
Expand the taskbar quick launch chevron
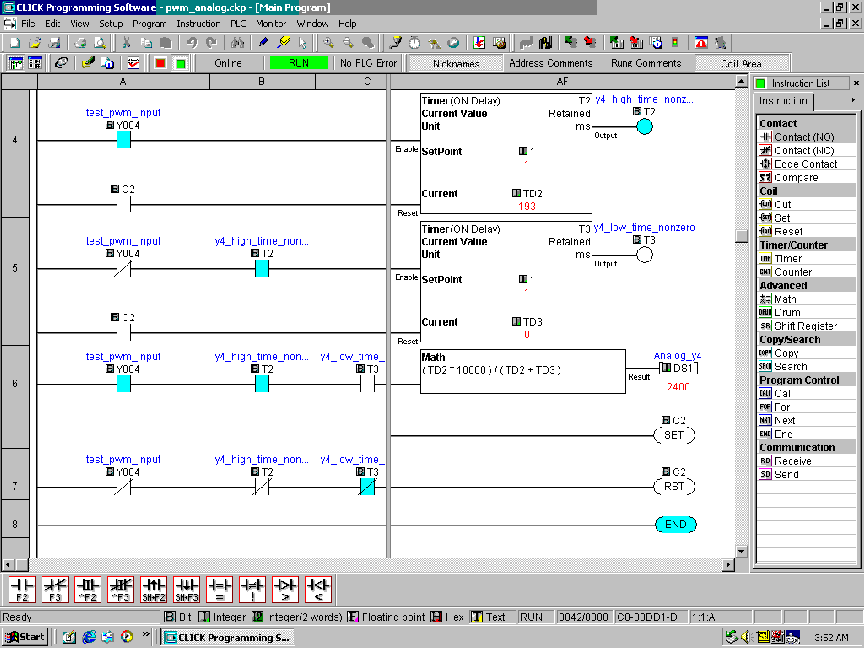coord(146,635)
